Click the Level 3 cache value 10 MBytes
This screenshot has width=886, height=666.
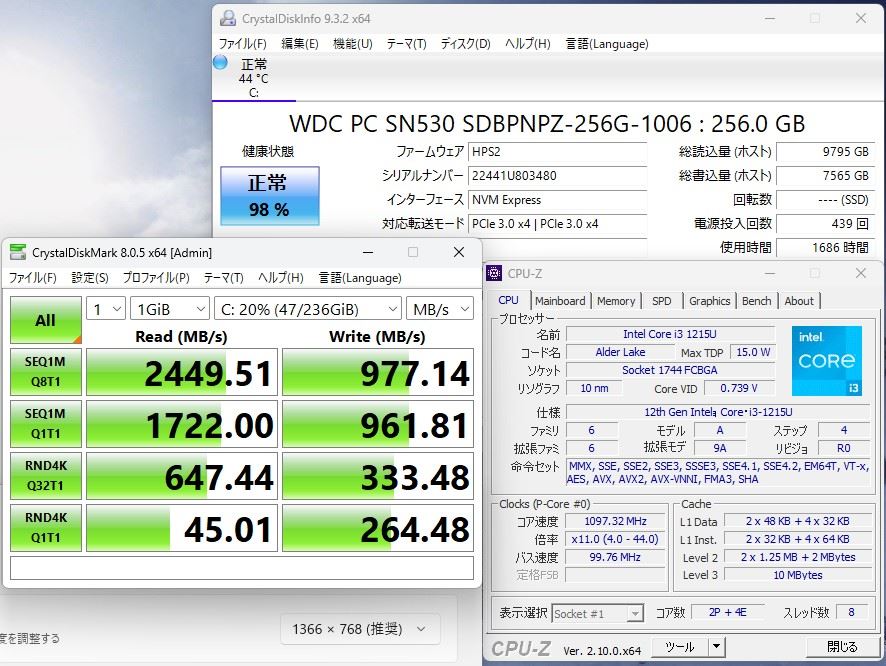(x=797, y=575)
